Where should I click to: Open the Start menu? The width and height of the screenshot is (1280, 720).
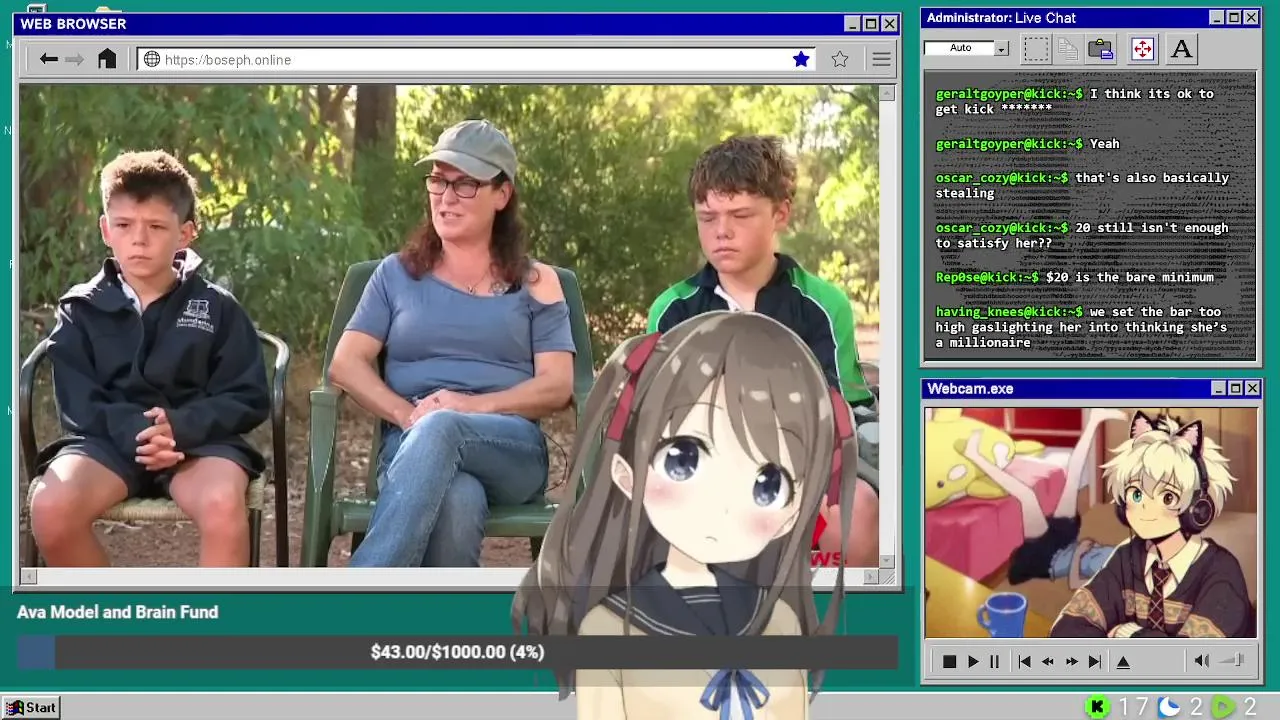point(31,707)
